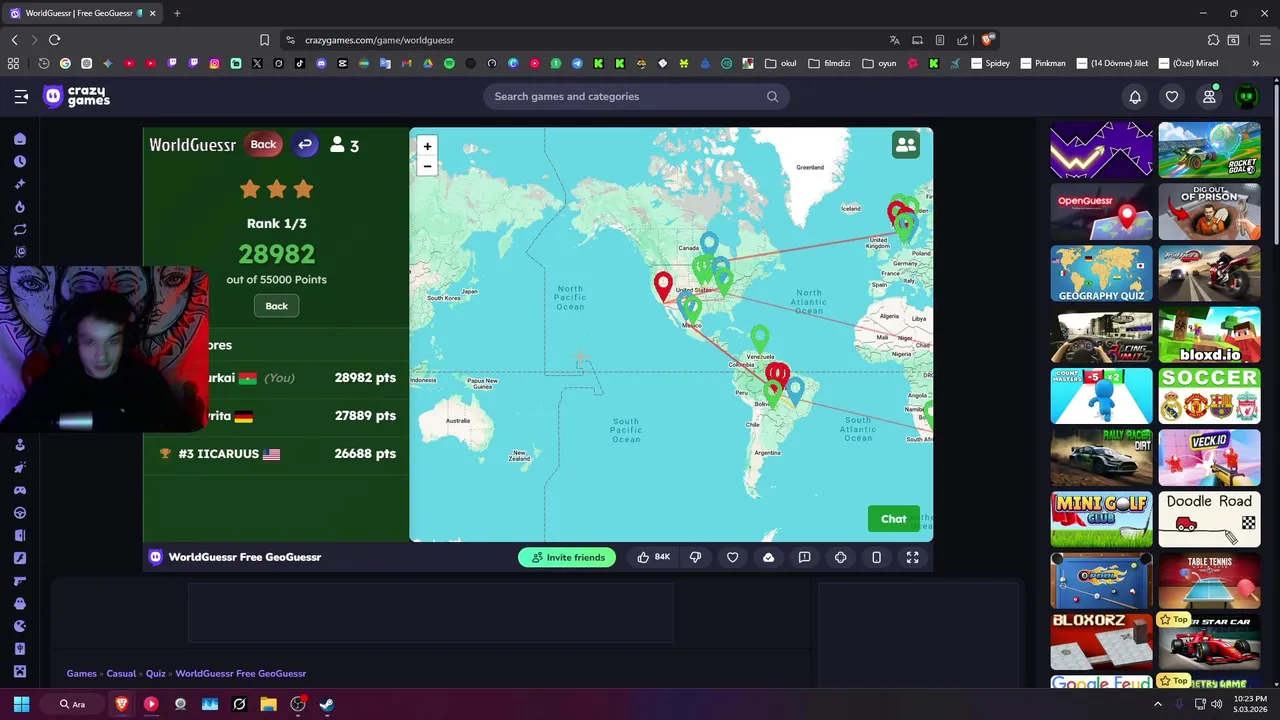Open Steam from the taskbar

(x=327, y=704)
